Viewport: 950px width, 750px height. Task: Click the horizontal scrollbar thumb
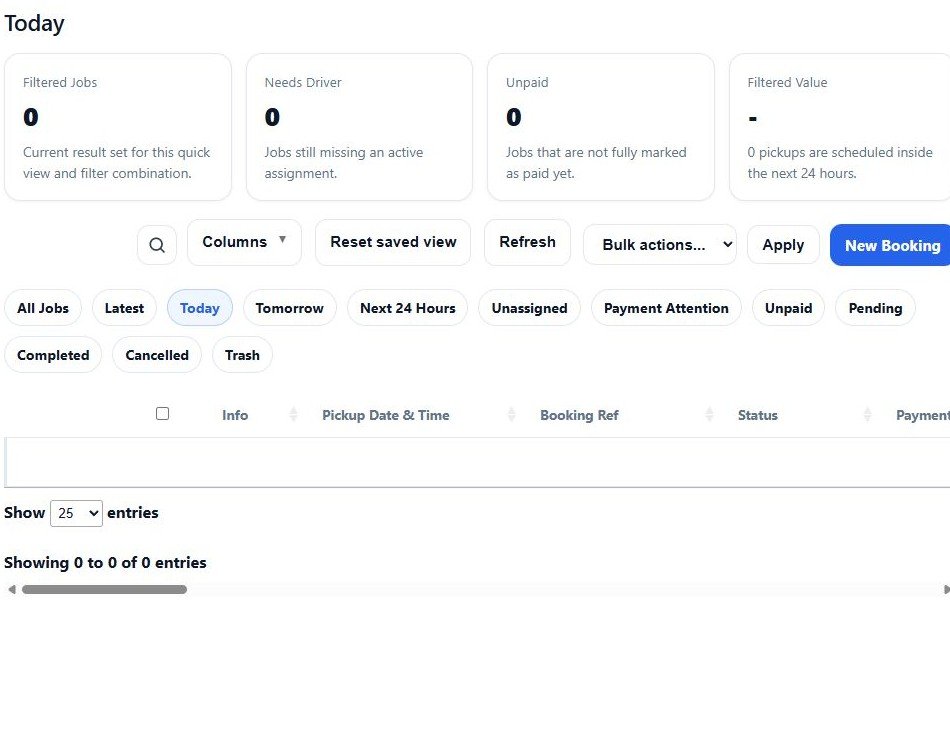tap(104, 589)
